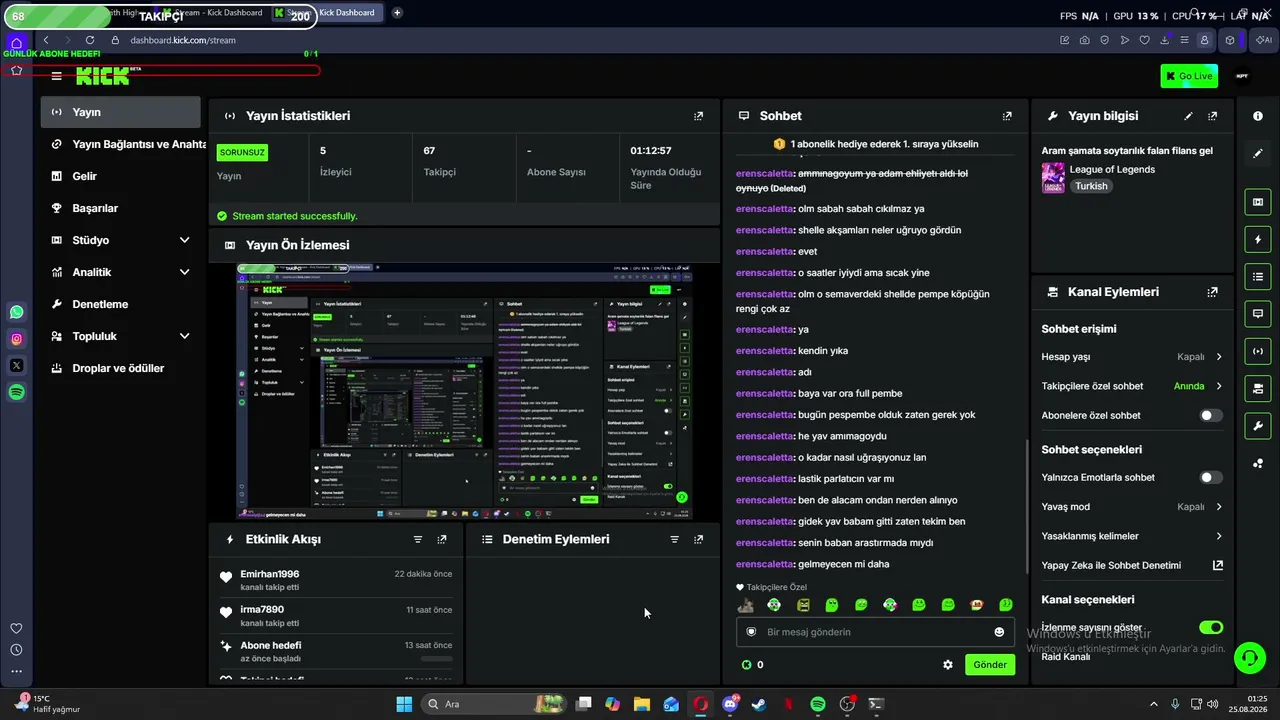1280x720 pixels.
Task: Click the Bir mesaj gönderin input
Action: 875,632
